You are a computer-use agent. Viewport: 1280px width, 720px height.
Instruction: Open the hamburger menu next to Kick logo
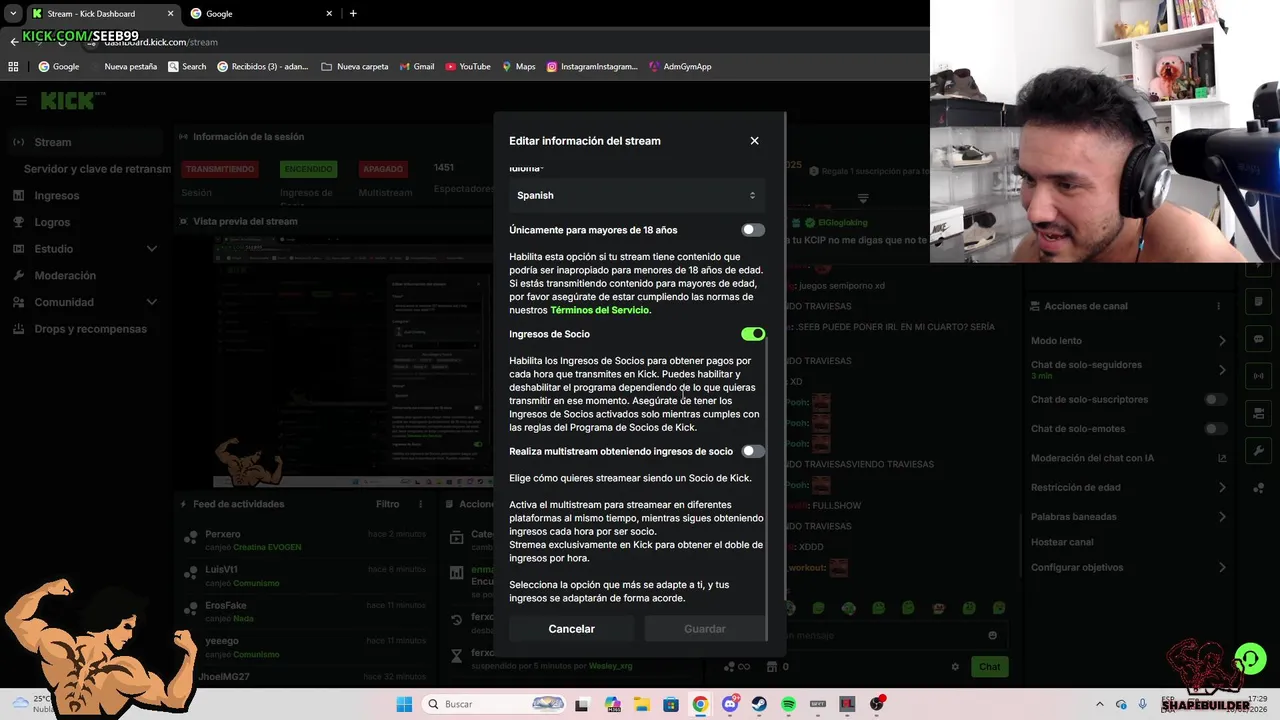tap(21, 101)
